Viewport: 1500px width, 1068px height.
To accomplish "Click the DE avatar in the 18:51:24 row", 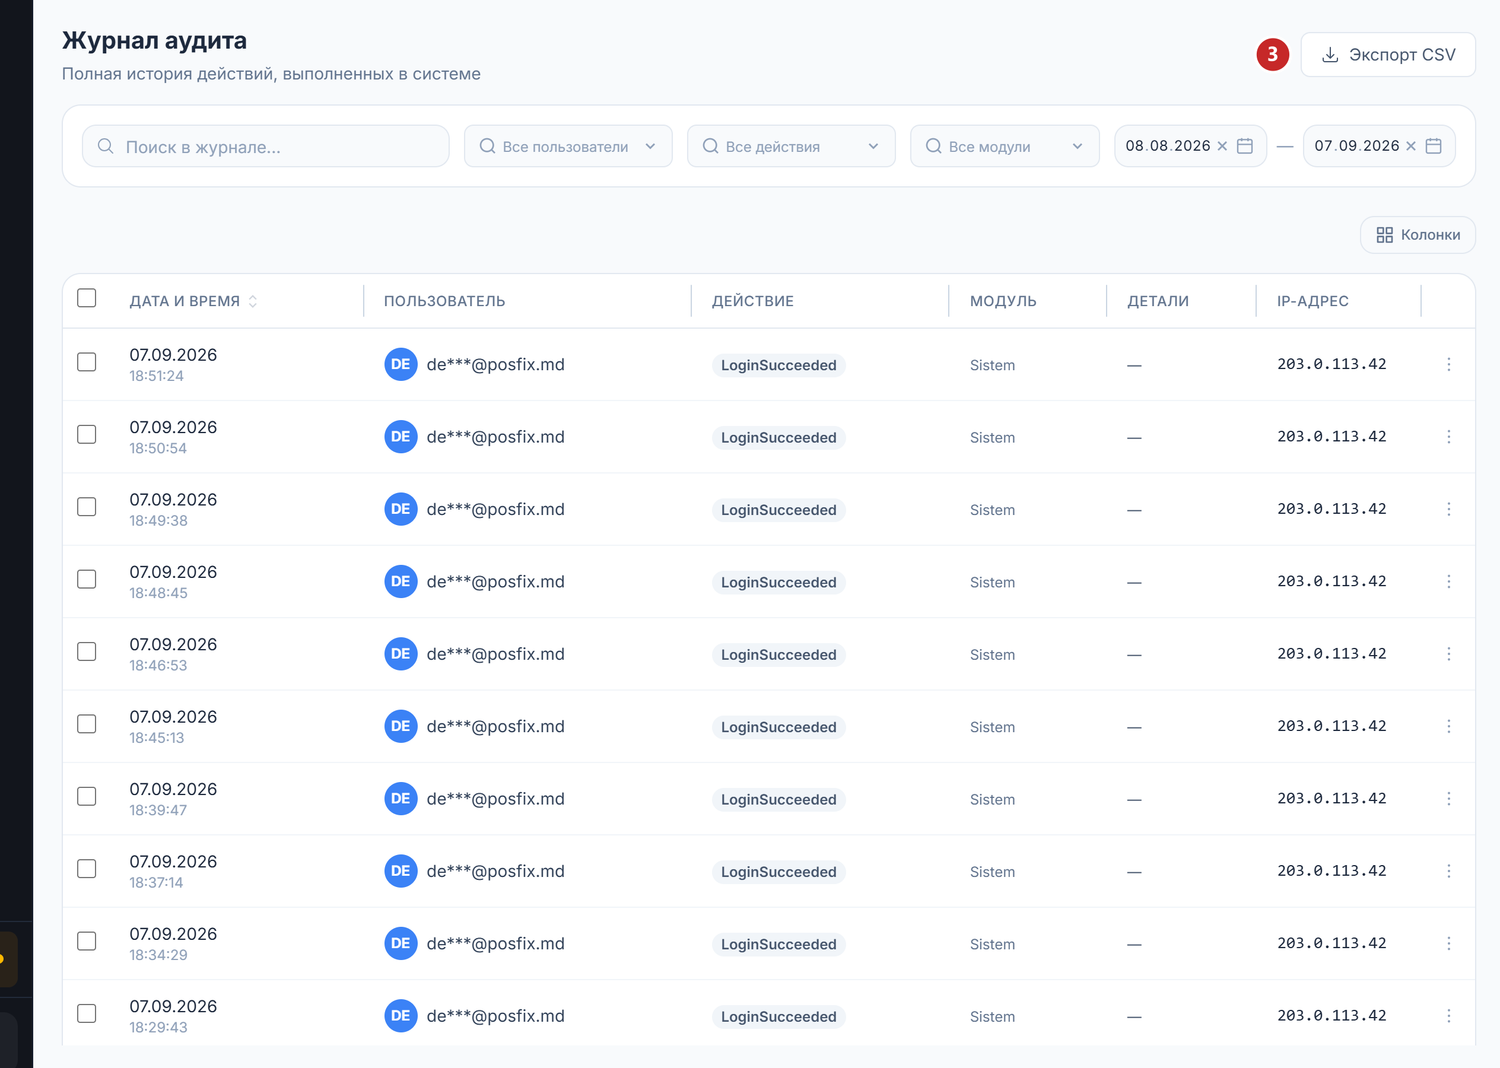I will point(401,365).
